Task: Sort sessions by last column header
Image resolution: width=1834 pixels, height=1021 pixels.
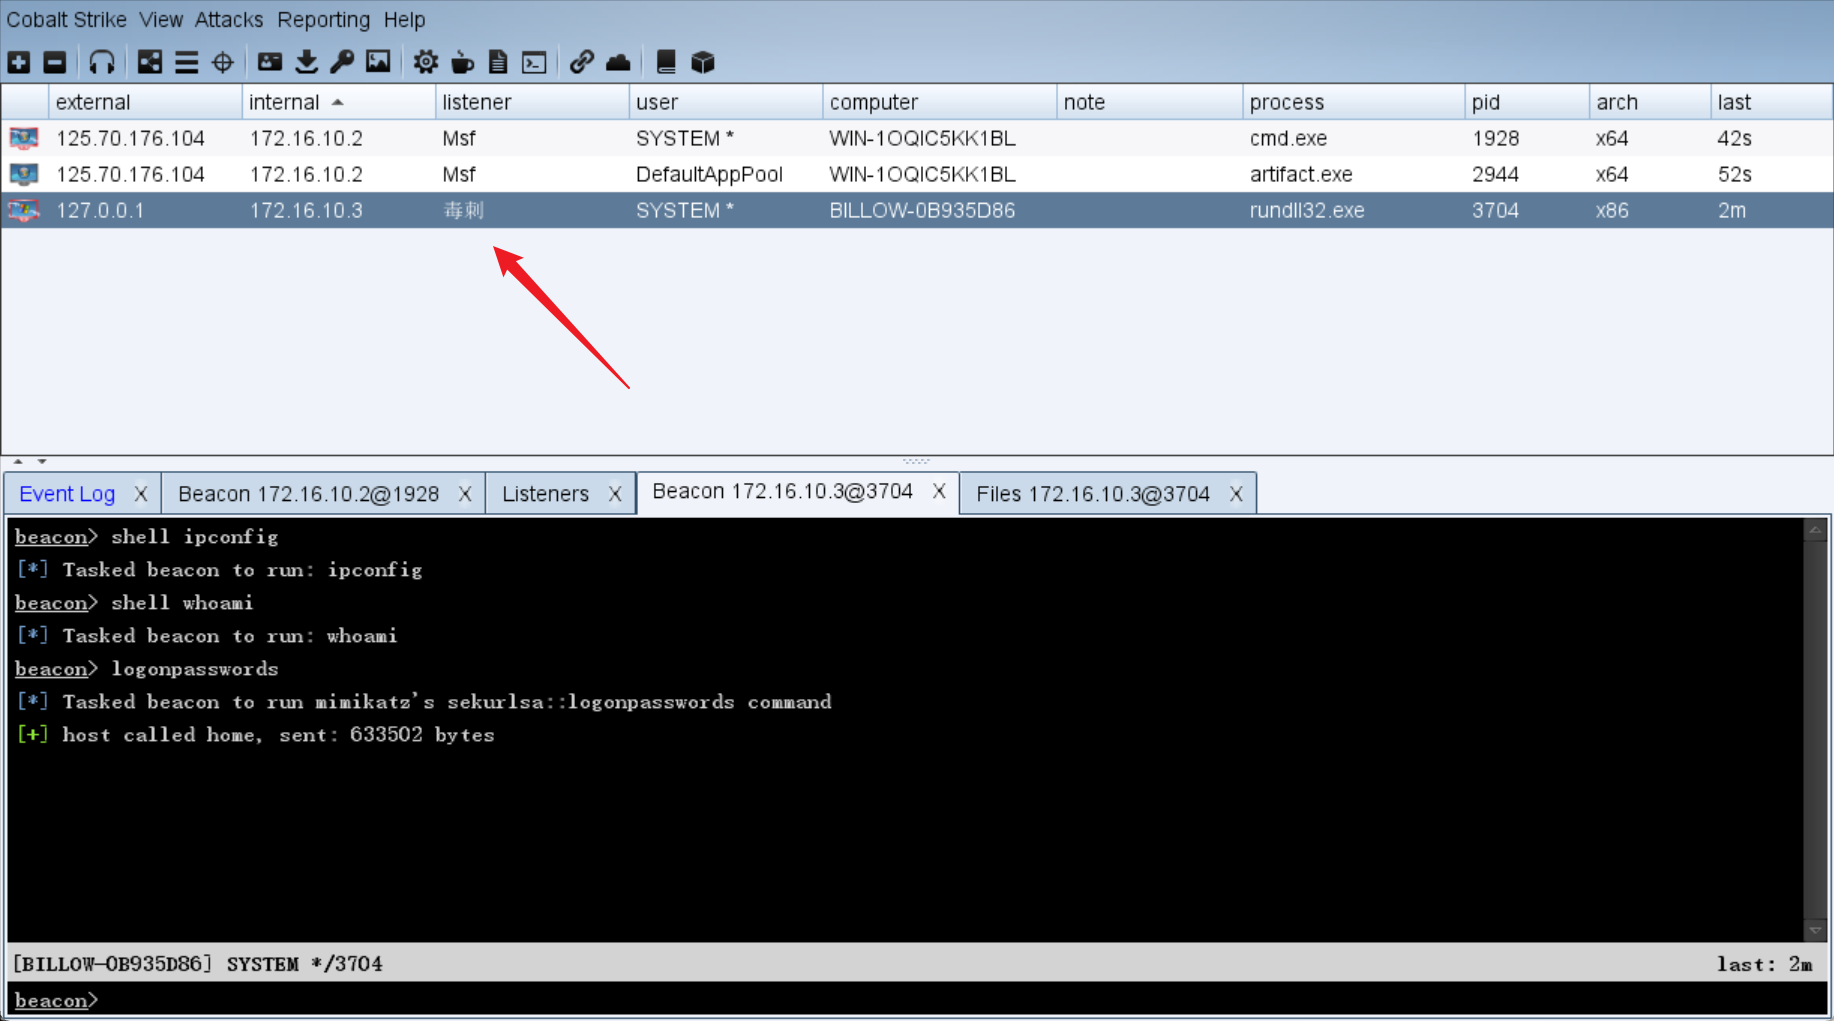Action: (x=1771, y=102)
